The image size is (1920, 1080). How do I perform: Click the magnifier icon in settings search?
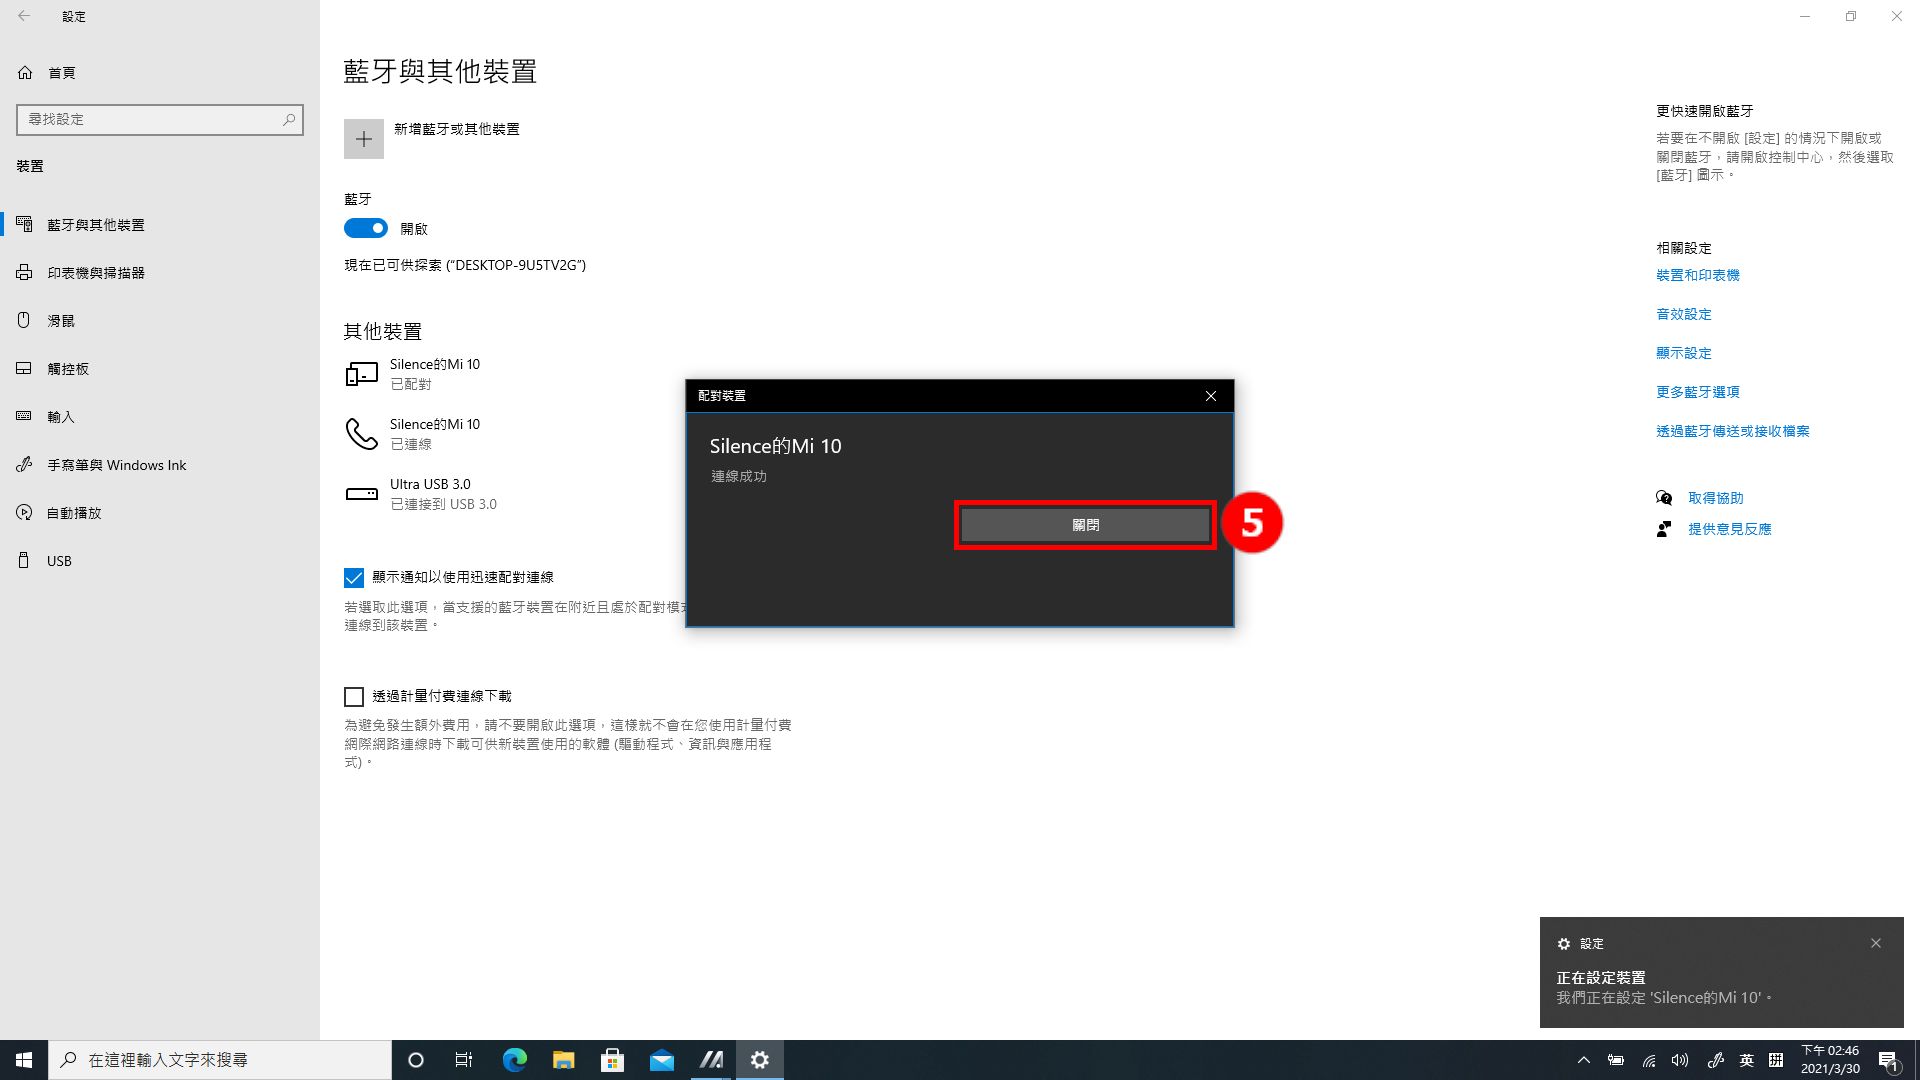(289, 120)
